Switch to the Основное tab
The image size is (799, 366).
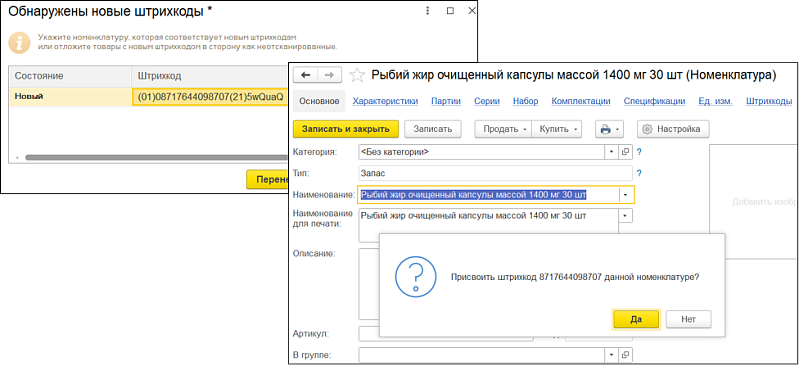point(319,101)
